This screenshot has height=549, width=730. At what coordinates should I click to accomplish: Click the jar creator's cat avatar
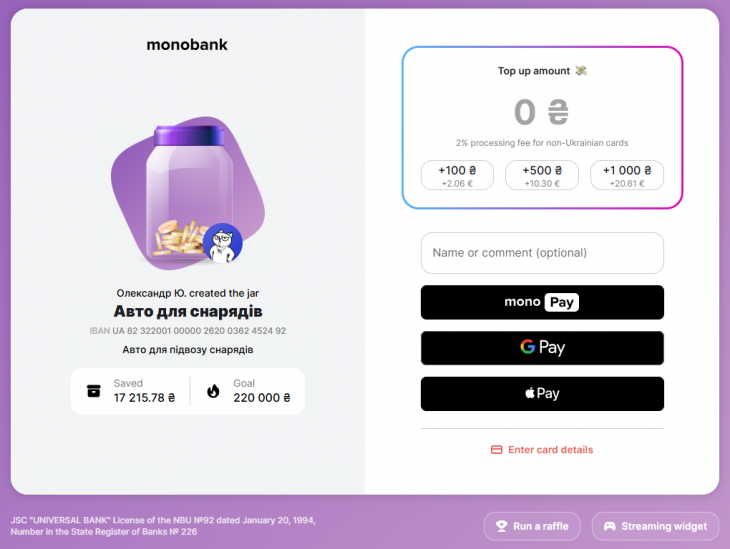pos(222,243)
